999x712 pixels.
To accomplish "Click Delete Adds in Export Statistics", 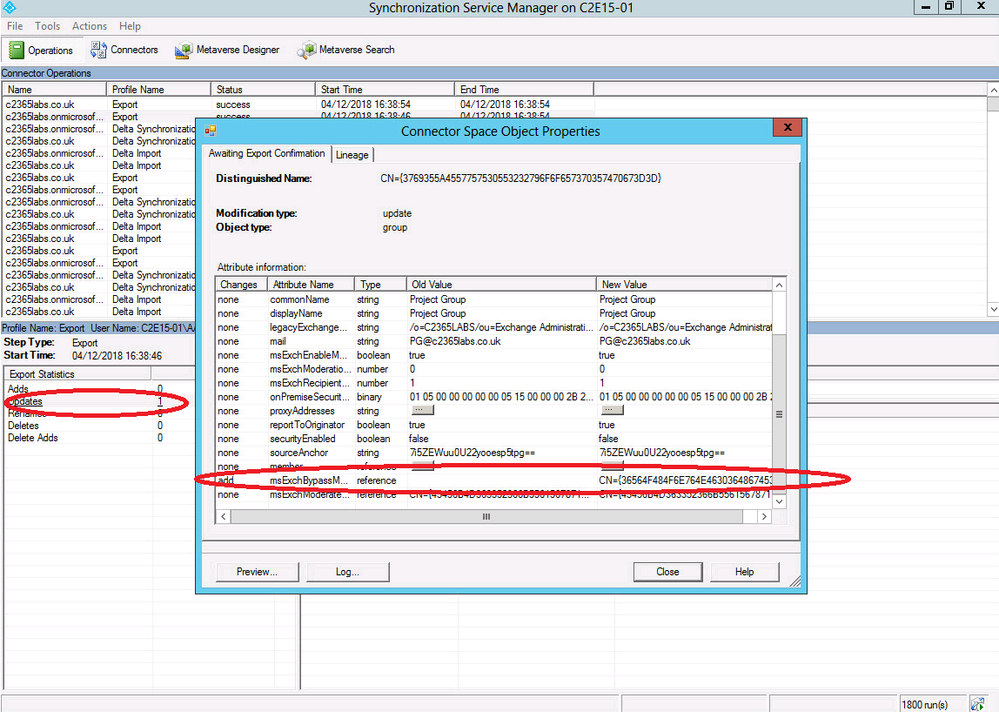I will coord(32,438).
